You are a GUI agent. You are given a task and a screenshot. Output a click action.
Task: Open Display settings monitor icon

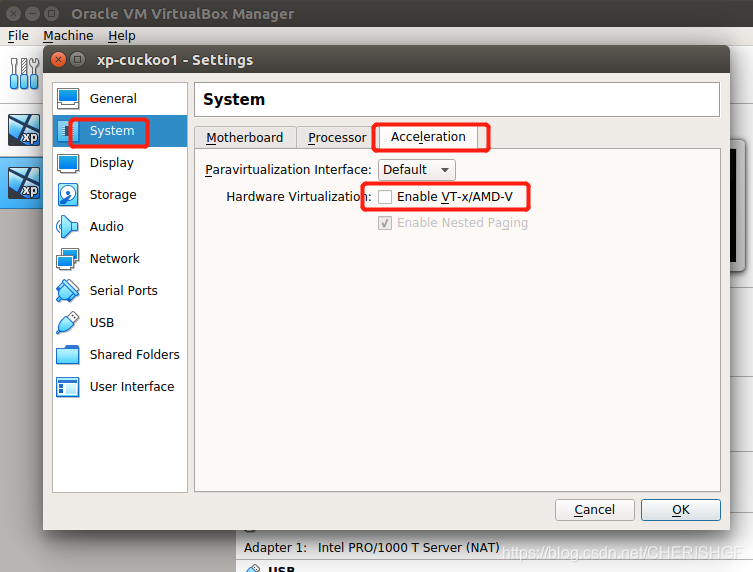click(68, 163)
